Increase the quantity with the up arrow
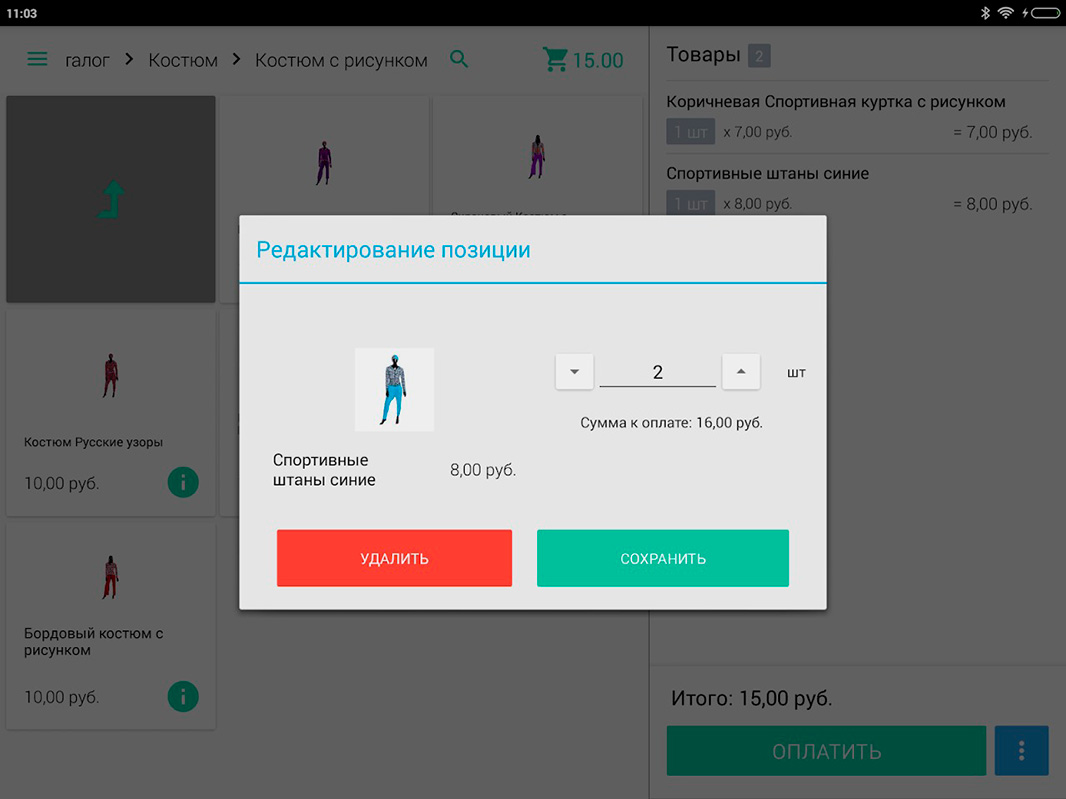Image resolution: width=1066 pixels, height=799 pixels. tap(741, 371)
